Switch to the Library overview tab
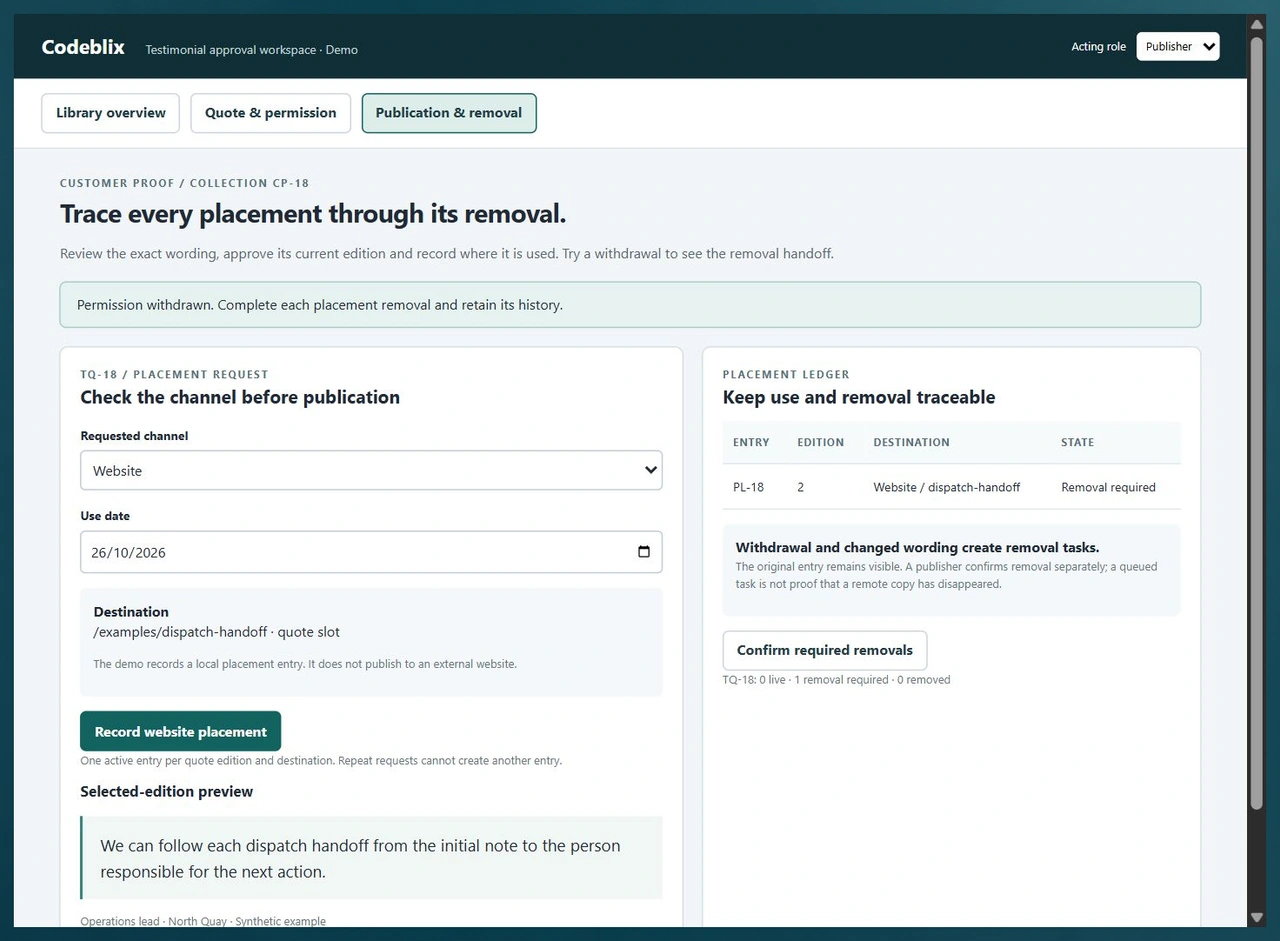 pos(110,113)
